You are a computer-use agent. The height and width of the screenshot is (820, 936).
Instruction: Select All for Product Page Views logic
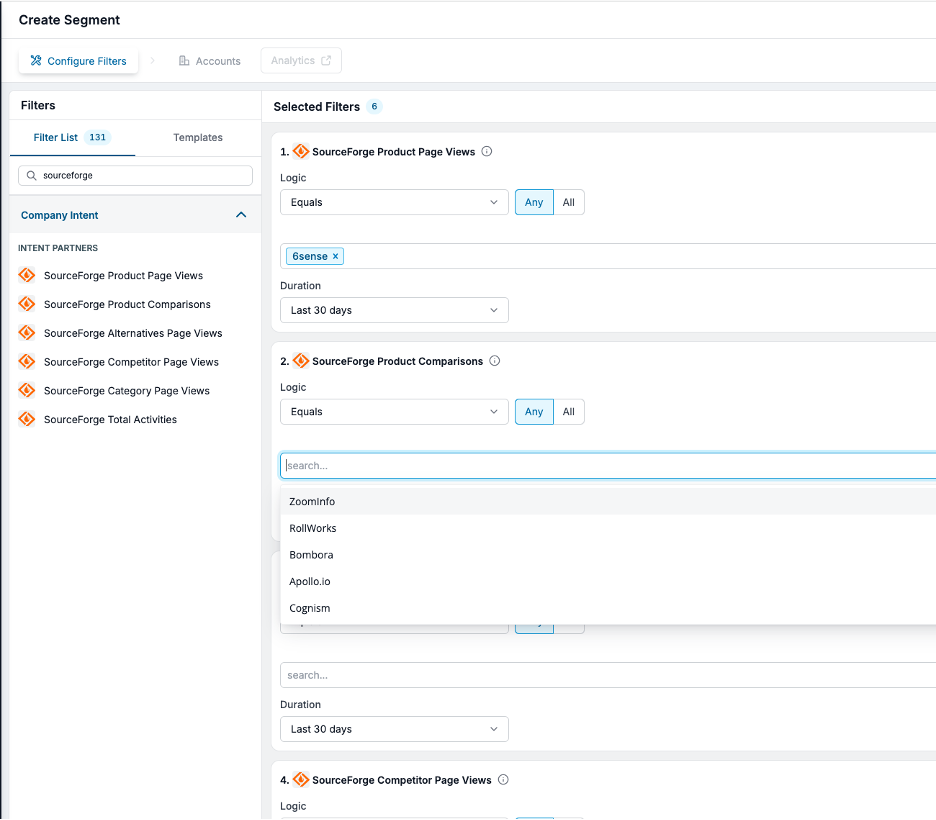pyautogui.click(x=569, y=202)
